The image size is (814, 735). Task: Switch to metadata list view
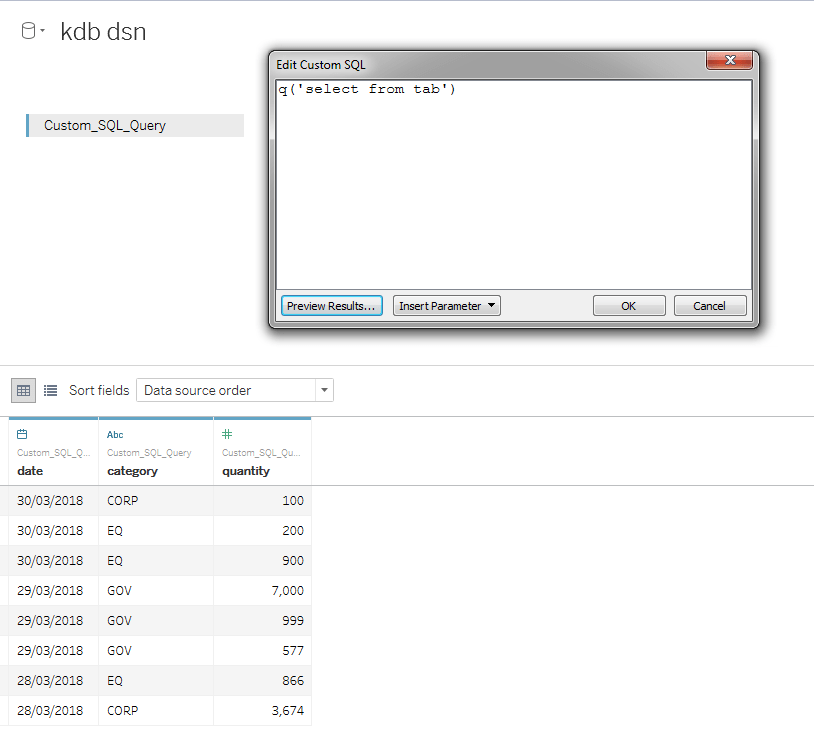point(50,390)
